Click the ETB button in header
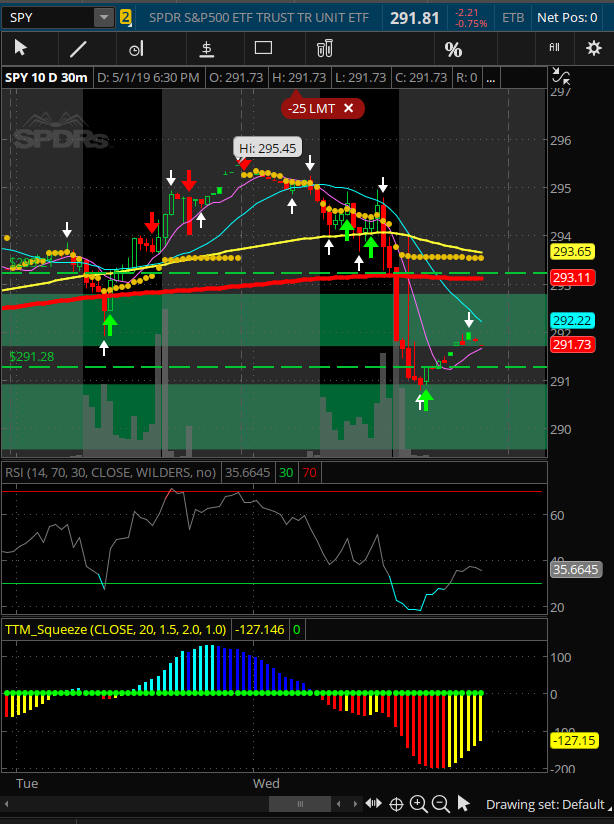This screenshot has height=824, width=614. coord(513,17)
